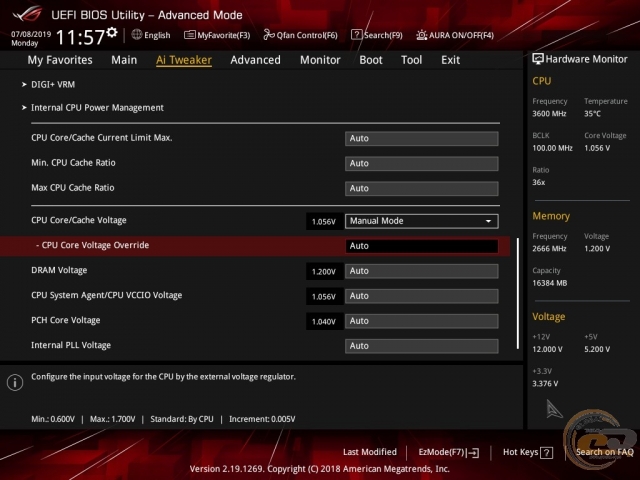This screenshot has height=480, width=640.
Task: Open Qfan Control(F6) fan icon
Action: (x=269, y=35)
